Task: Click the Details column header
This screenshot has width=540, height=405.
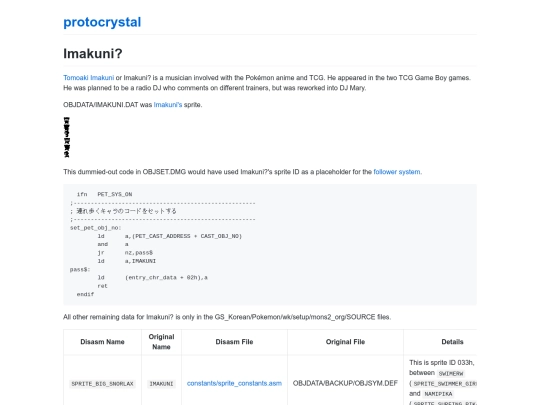Action: click(452, 342)
